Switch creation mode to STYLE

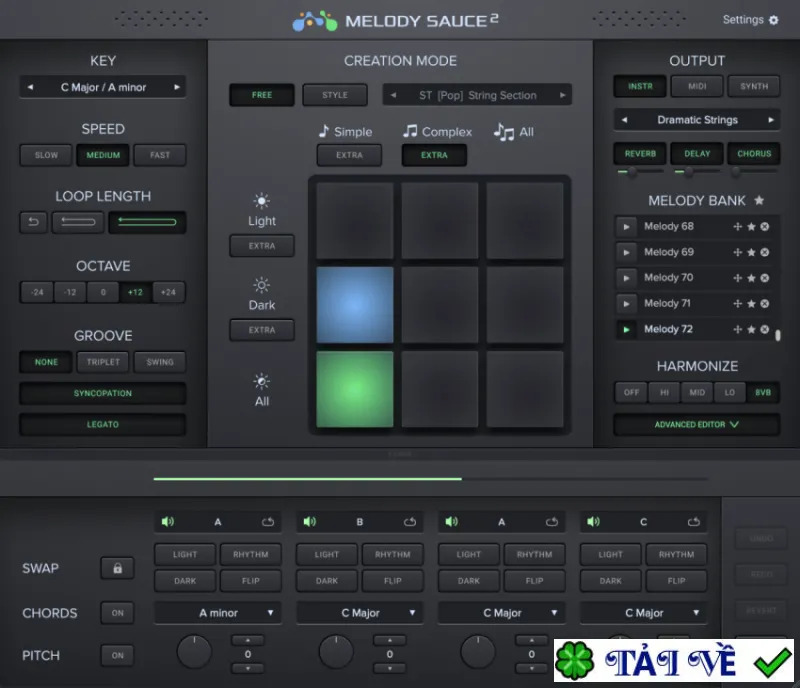[x=335, y=95]
